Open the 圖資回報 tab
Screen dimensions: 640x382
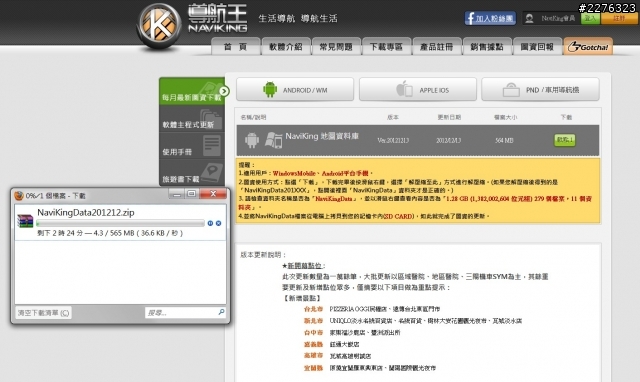537,47
